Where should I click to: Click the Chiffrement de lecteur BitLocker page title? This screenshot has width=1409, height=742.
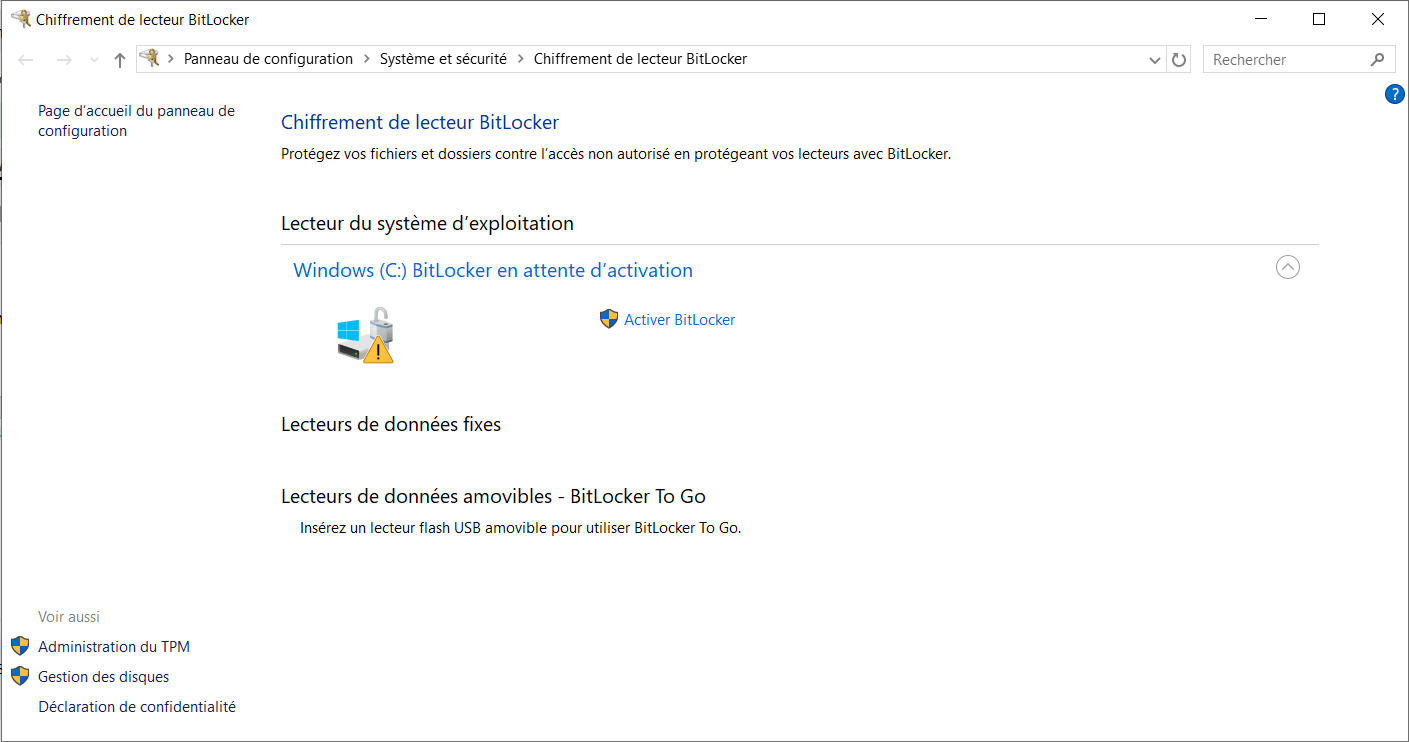tap(420, 122)
